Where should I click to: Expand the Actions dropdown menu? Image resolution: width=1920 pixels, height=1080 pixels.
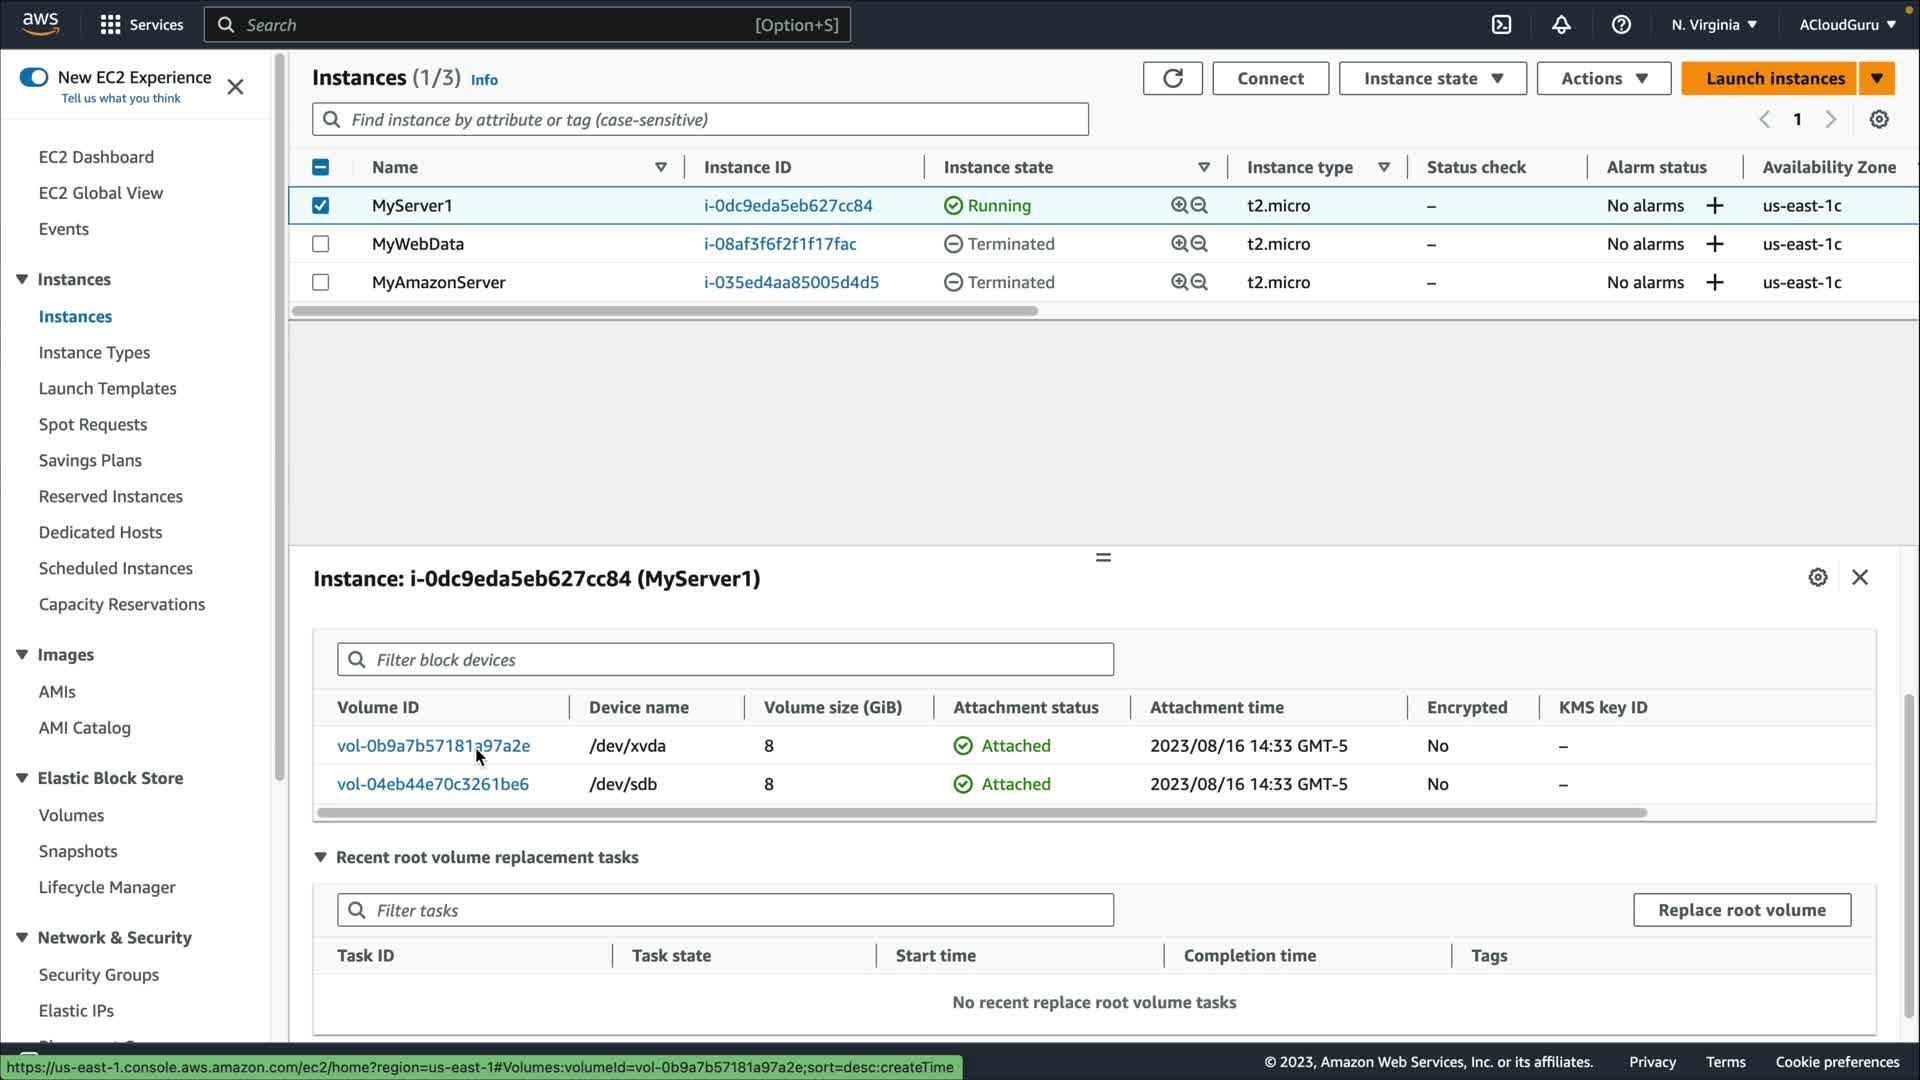[x=1603, y=78]
